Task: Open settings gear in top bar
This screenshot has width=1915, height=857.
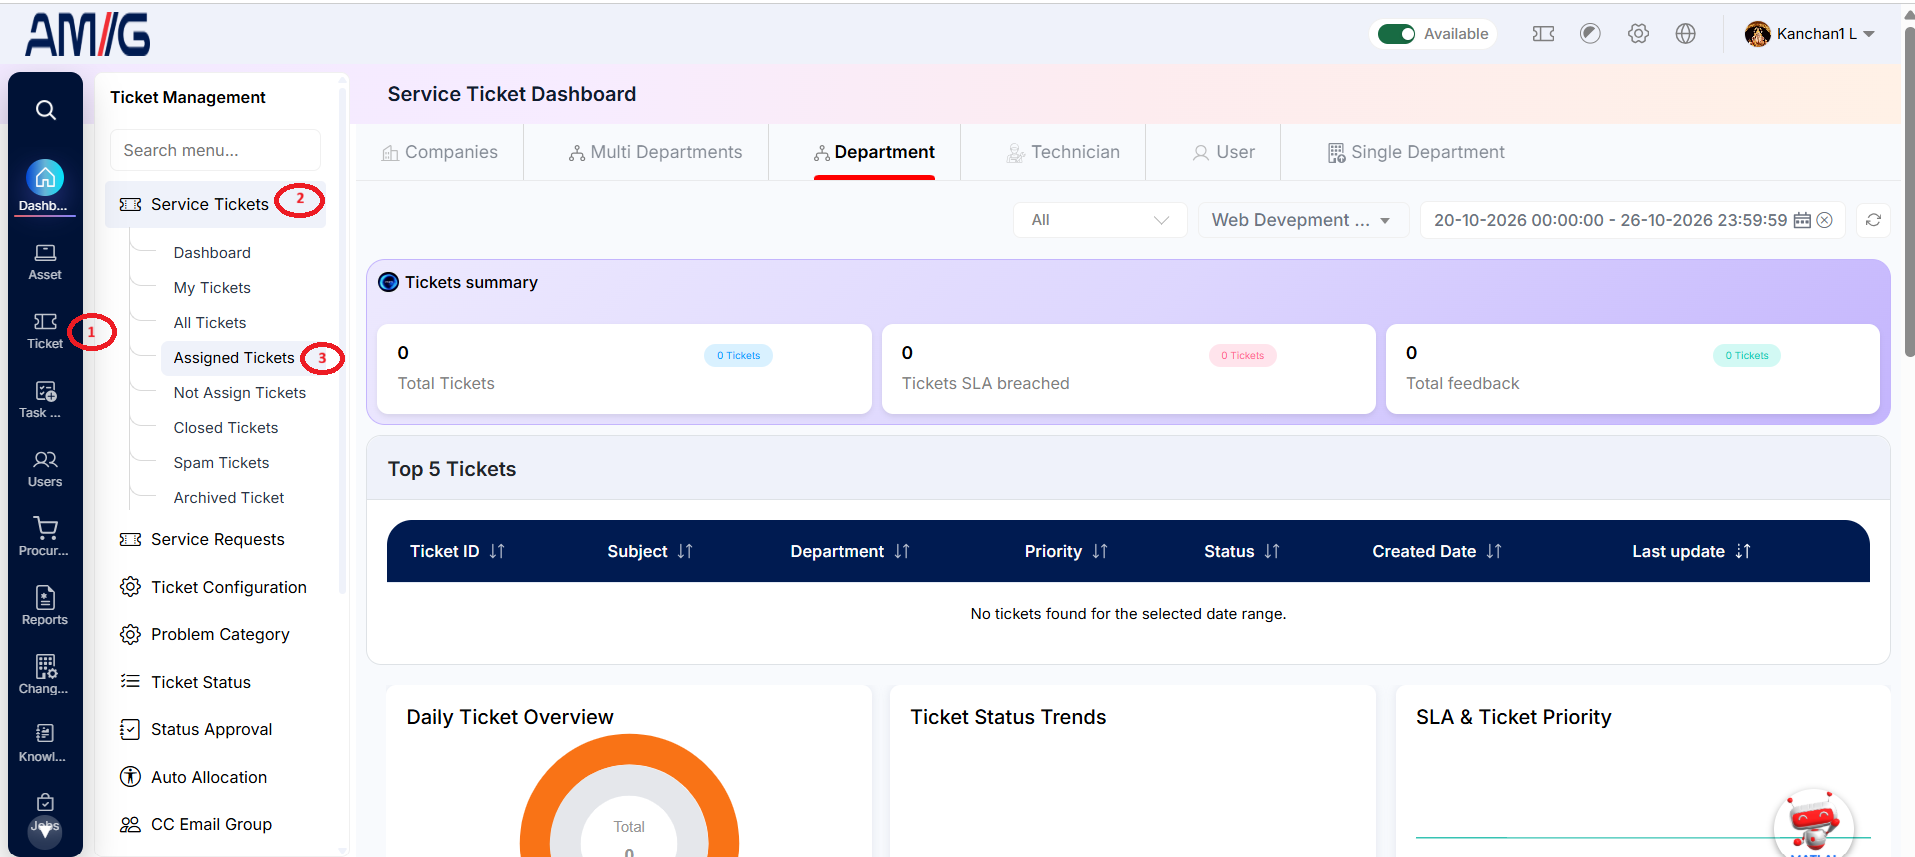Action: [1638, 34]
